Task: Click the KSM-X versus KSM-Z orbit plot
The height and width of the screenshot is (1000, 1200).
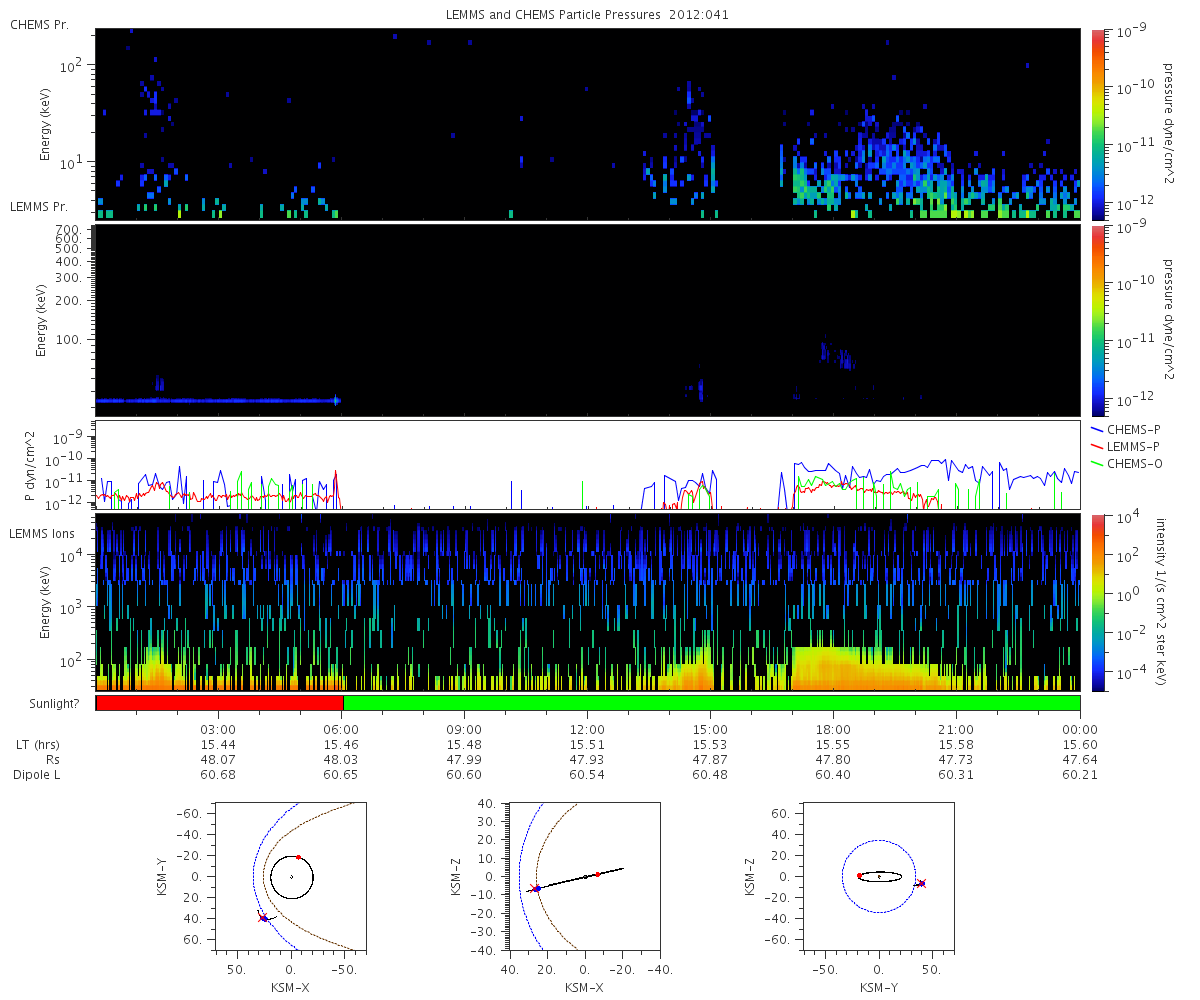Action: 585,876
